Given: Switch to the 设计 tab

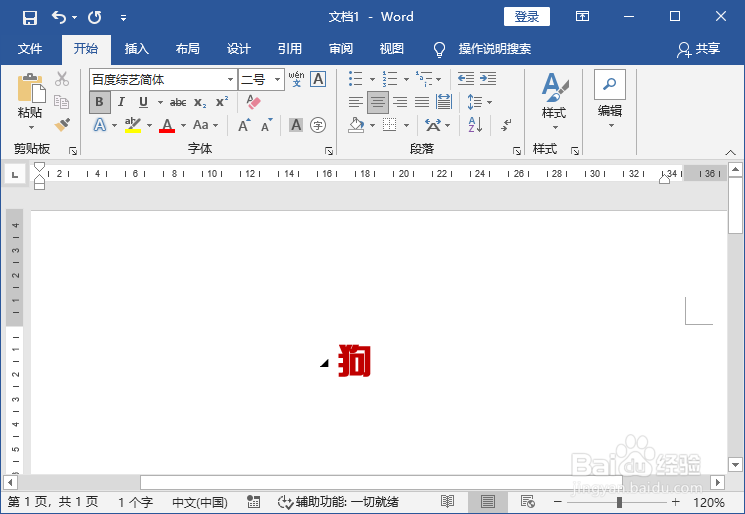Looking at the screenshot, I should pyautogui.click(x=239, y=48).
